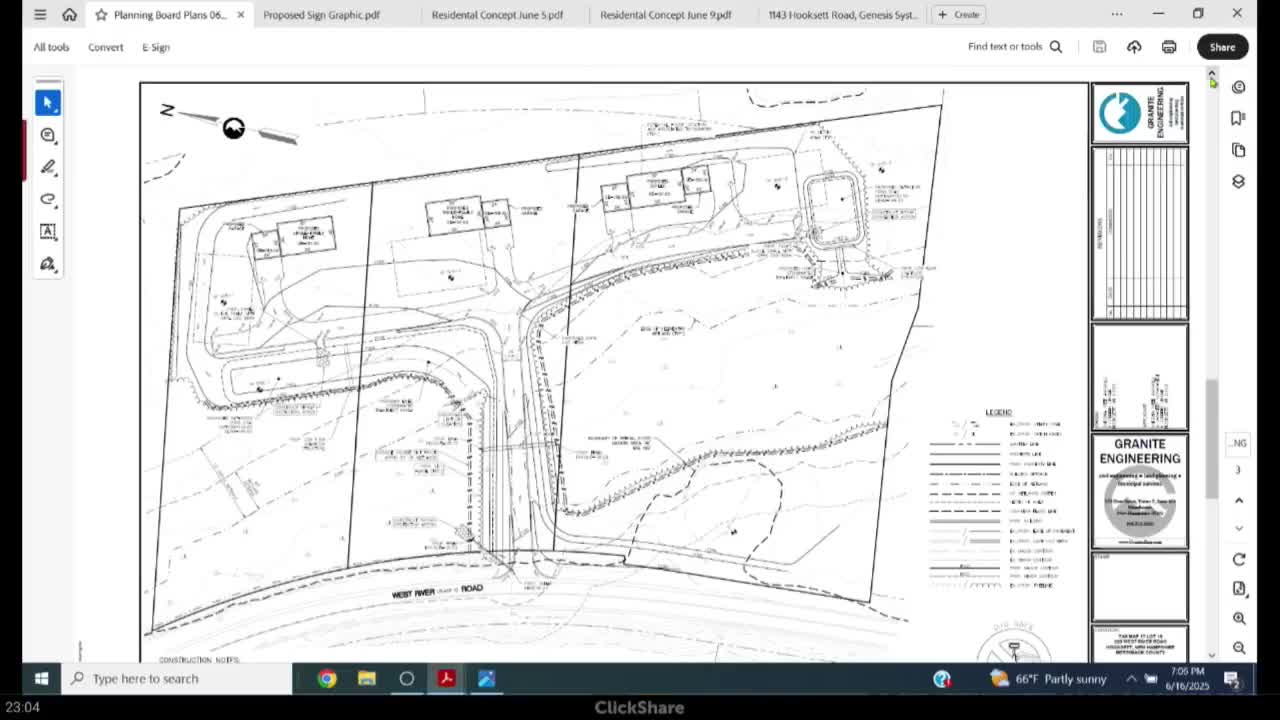This screenshot has width=1280, height=720.
Task: Click the Adobe Acrobat taskbar icon
Action: [446, 679]
